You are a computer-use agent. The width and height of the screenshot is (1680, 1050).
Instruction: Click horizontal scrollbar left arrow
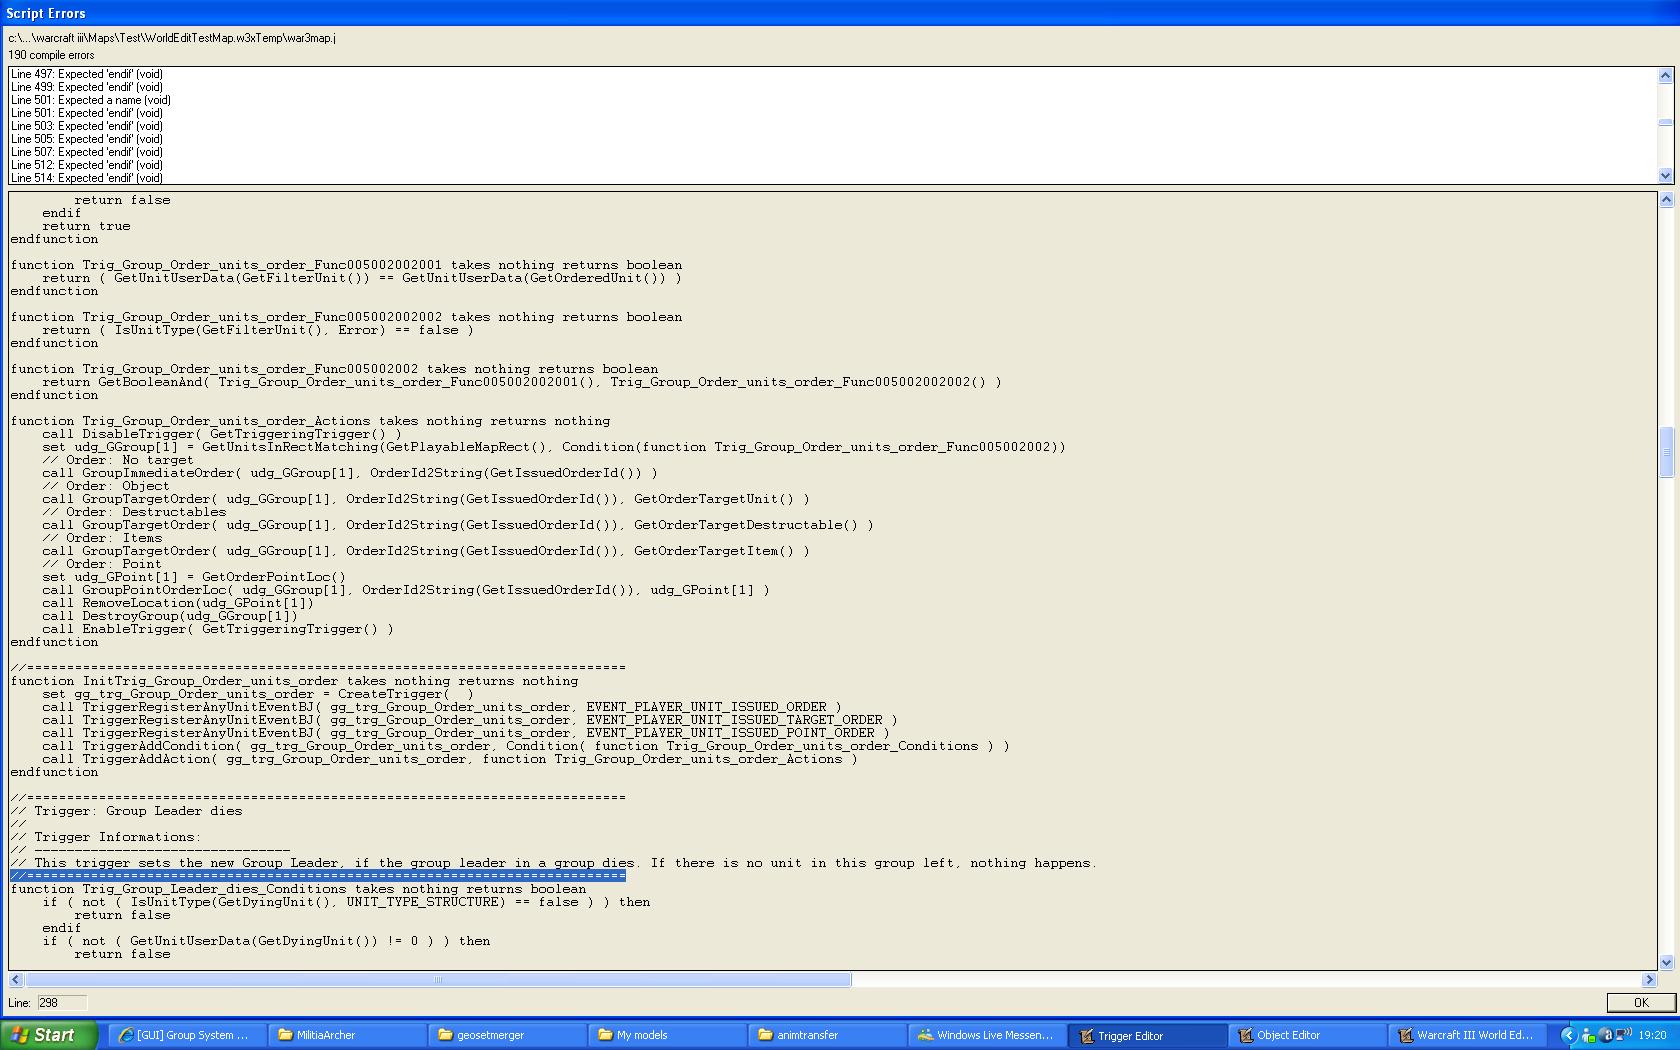click(x=16, y=980)
